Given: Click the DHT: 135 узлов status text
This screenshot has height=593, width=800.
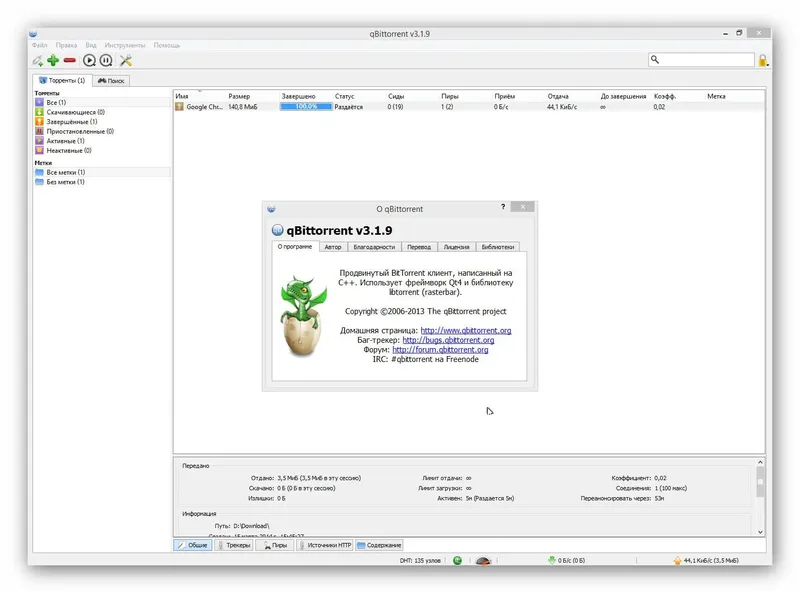Looking at the screenshot, I should click(420, 560).
